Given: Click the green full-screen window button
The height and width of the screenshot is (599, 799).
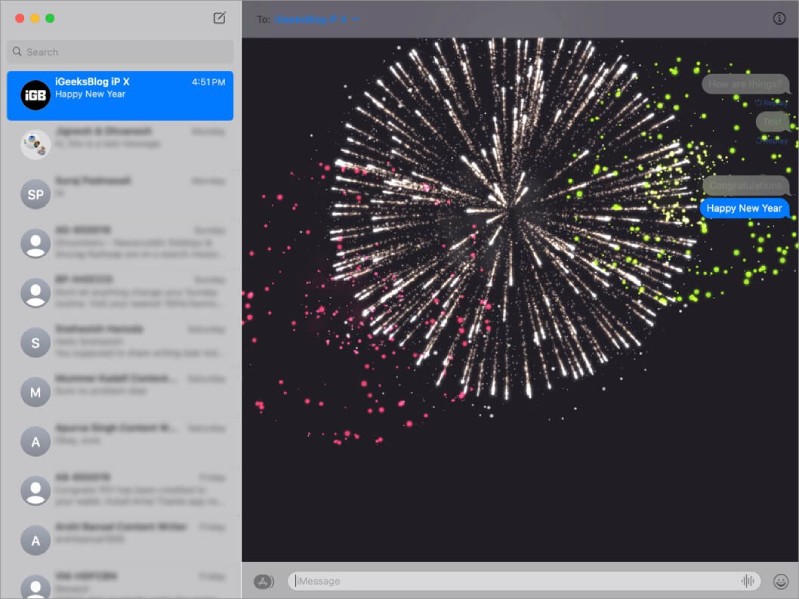Looking at the screenshot, I should click(x=50, y=18).
